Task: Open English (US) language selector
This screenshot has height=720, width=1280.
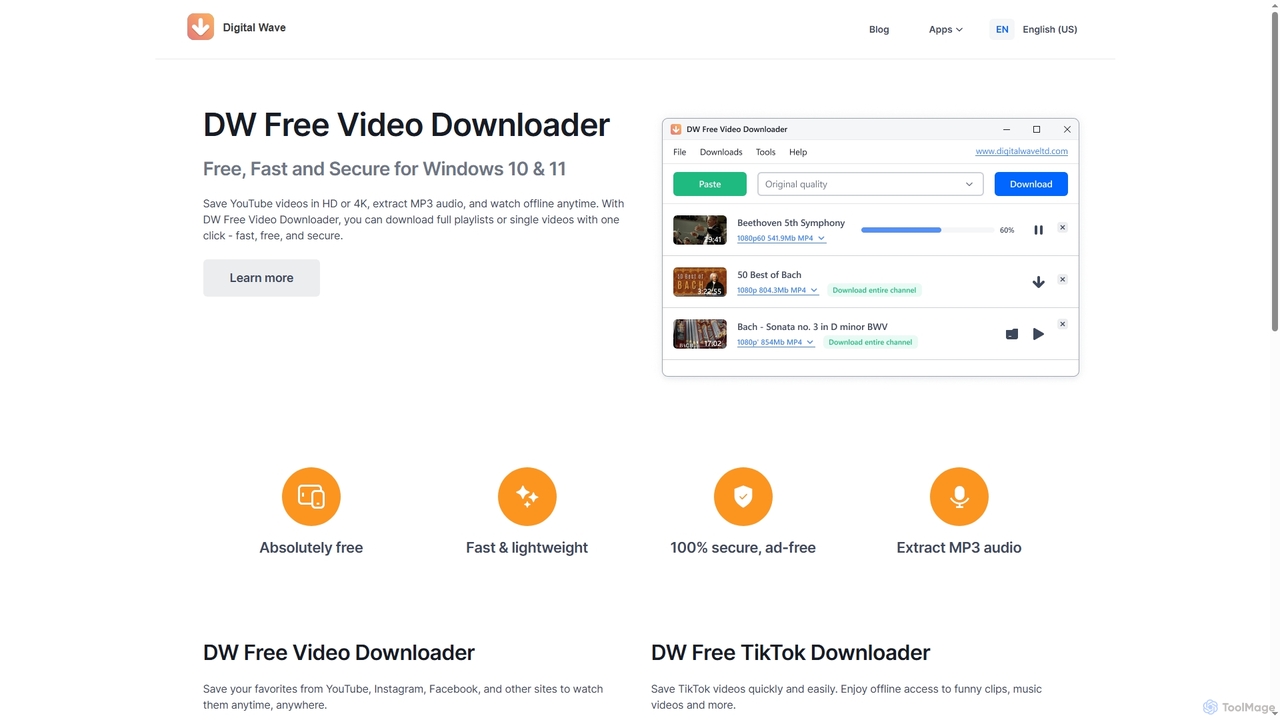Action: [x=1050, y=29]
